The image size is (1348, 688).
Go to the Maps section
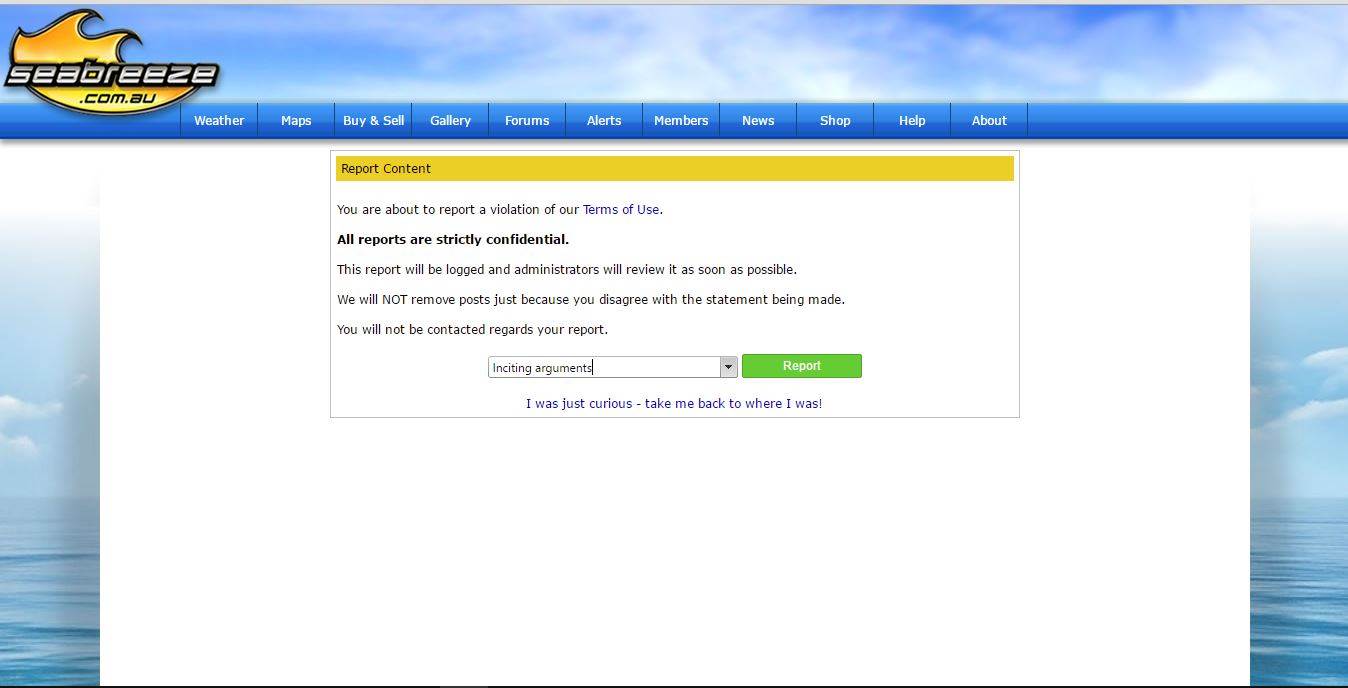[296, 120]
